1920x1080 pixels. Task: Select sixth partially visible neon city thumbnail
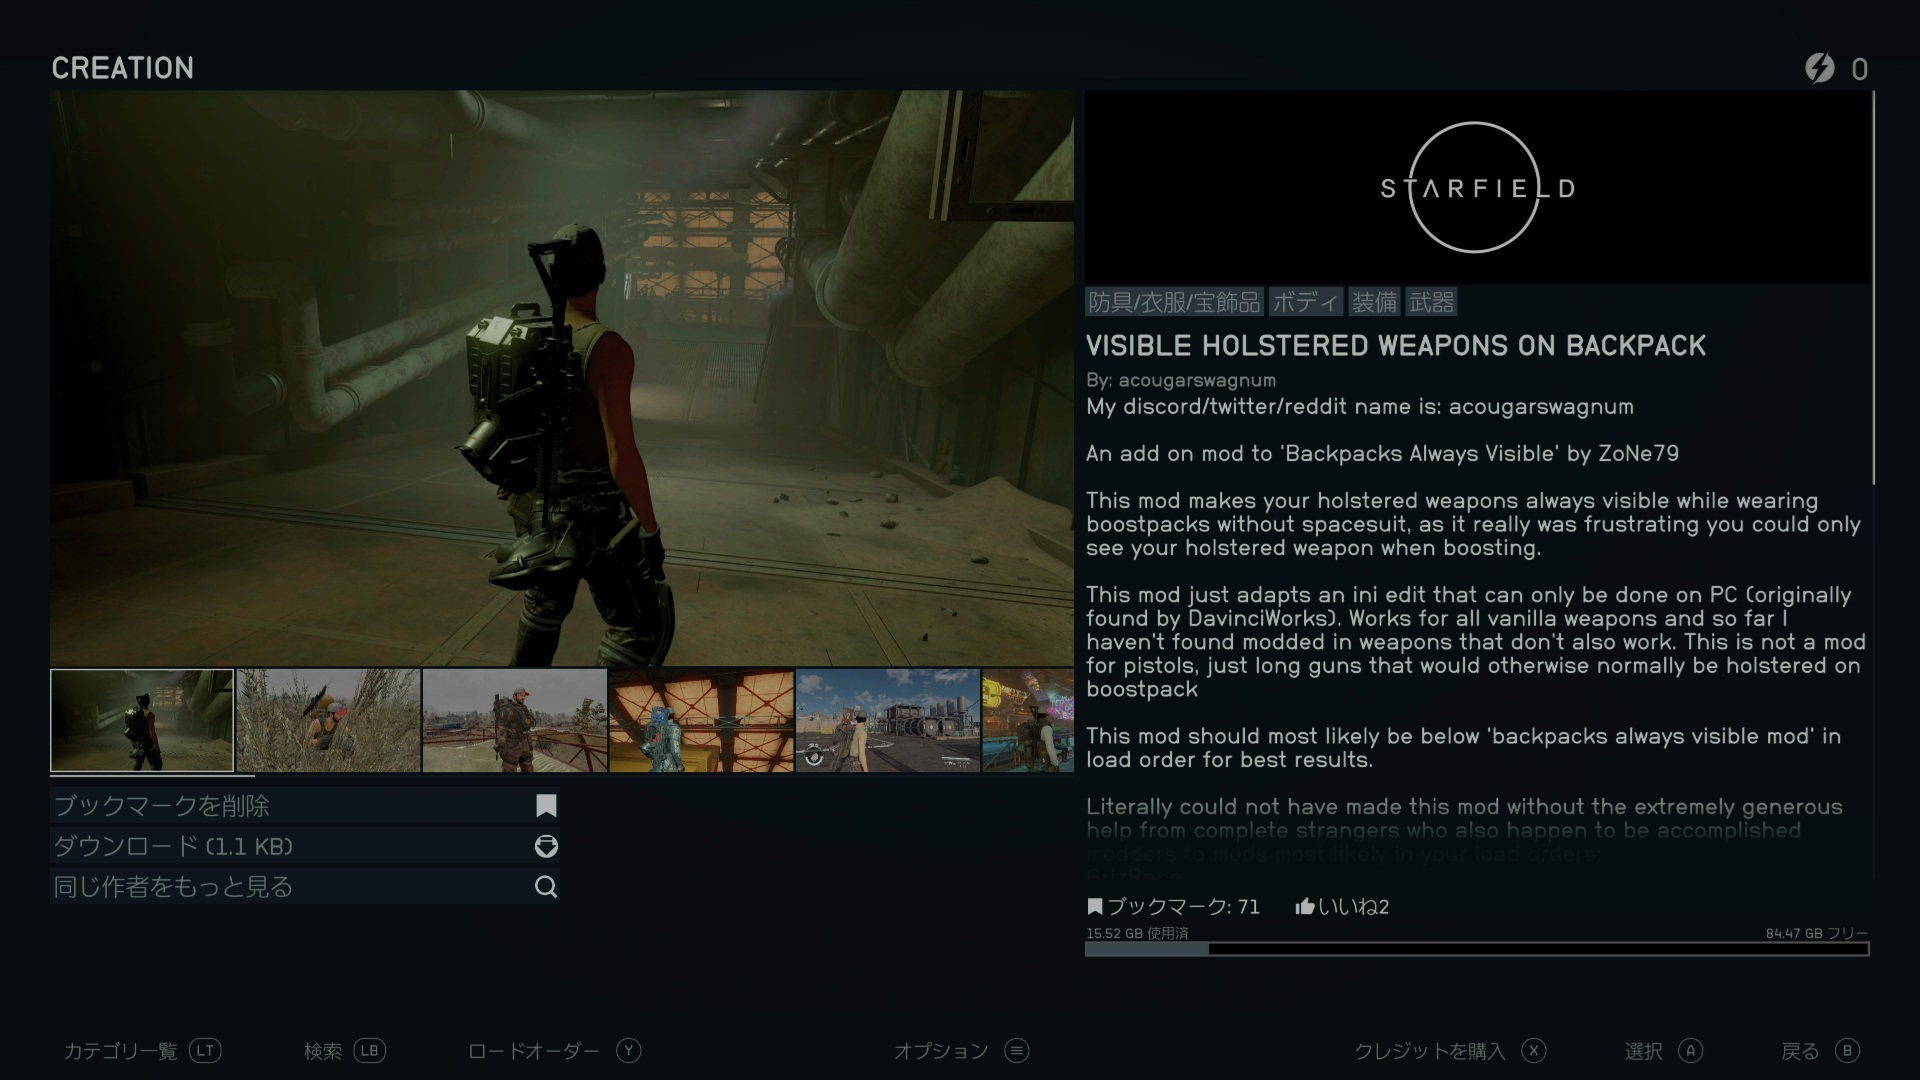(1028, 720)
